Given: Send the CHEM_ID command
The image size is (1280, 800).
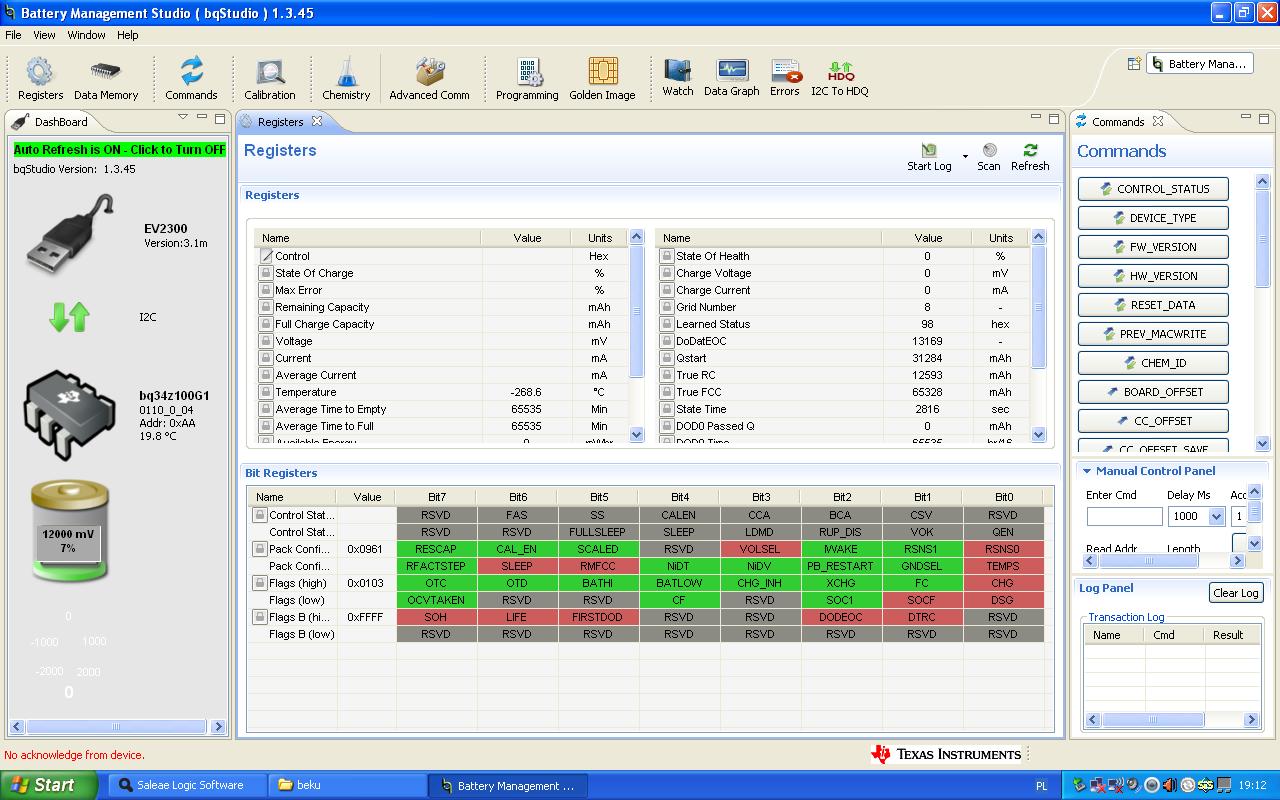Looking at the screenshot, I should (1153, 363).
